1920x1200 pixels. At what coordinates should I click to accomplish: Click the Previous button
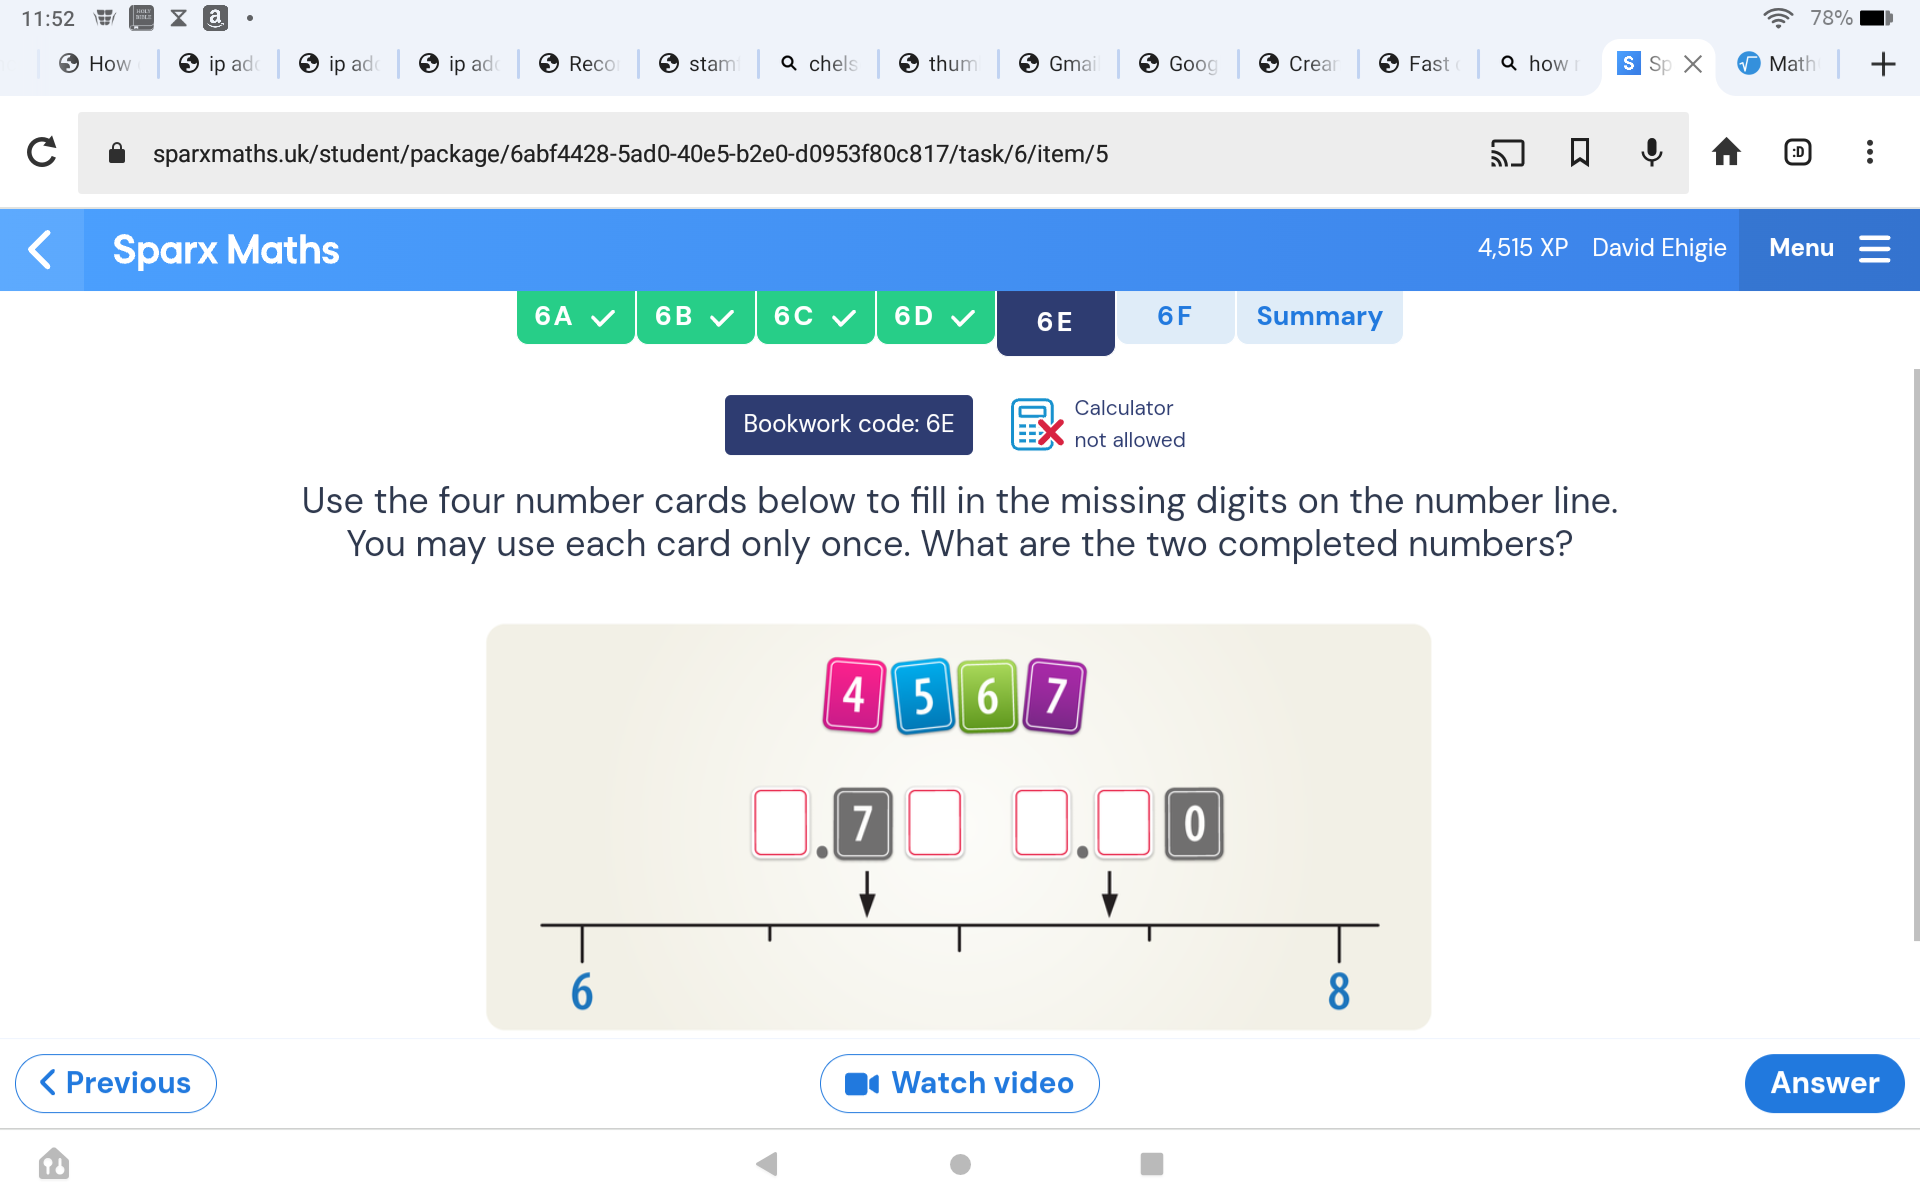pyautogui.click(x=115, y=1082)
